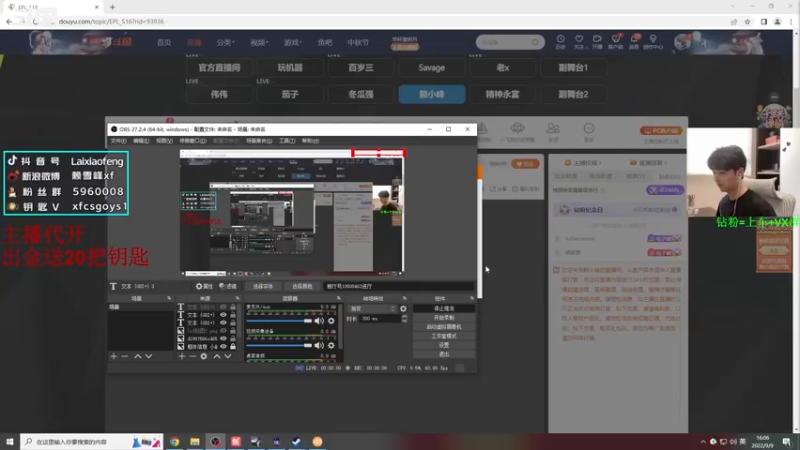Open settings gear of the first mixer channel
The width and height of the screenshot is (800, 450).
tap(331, 321)
